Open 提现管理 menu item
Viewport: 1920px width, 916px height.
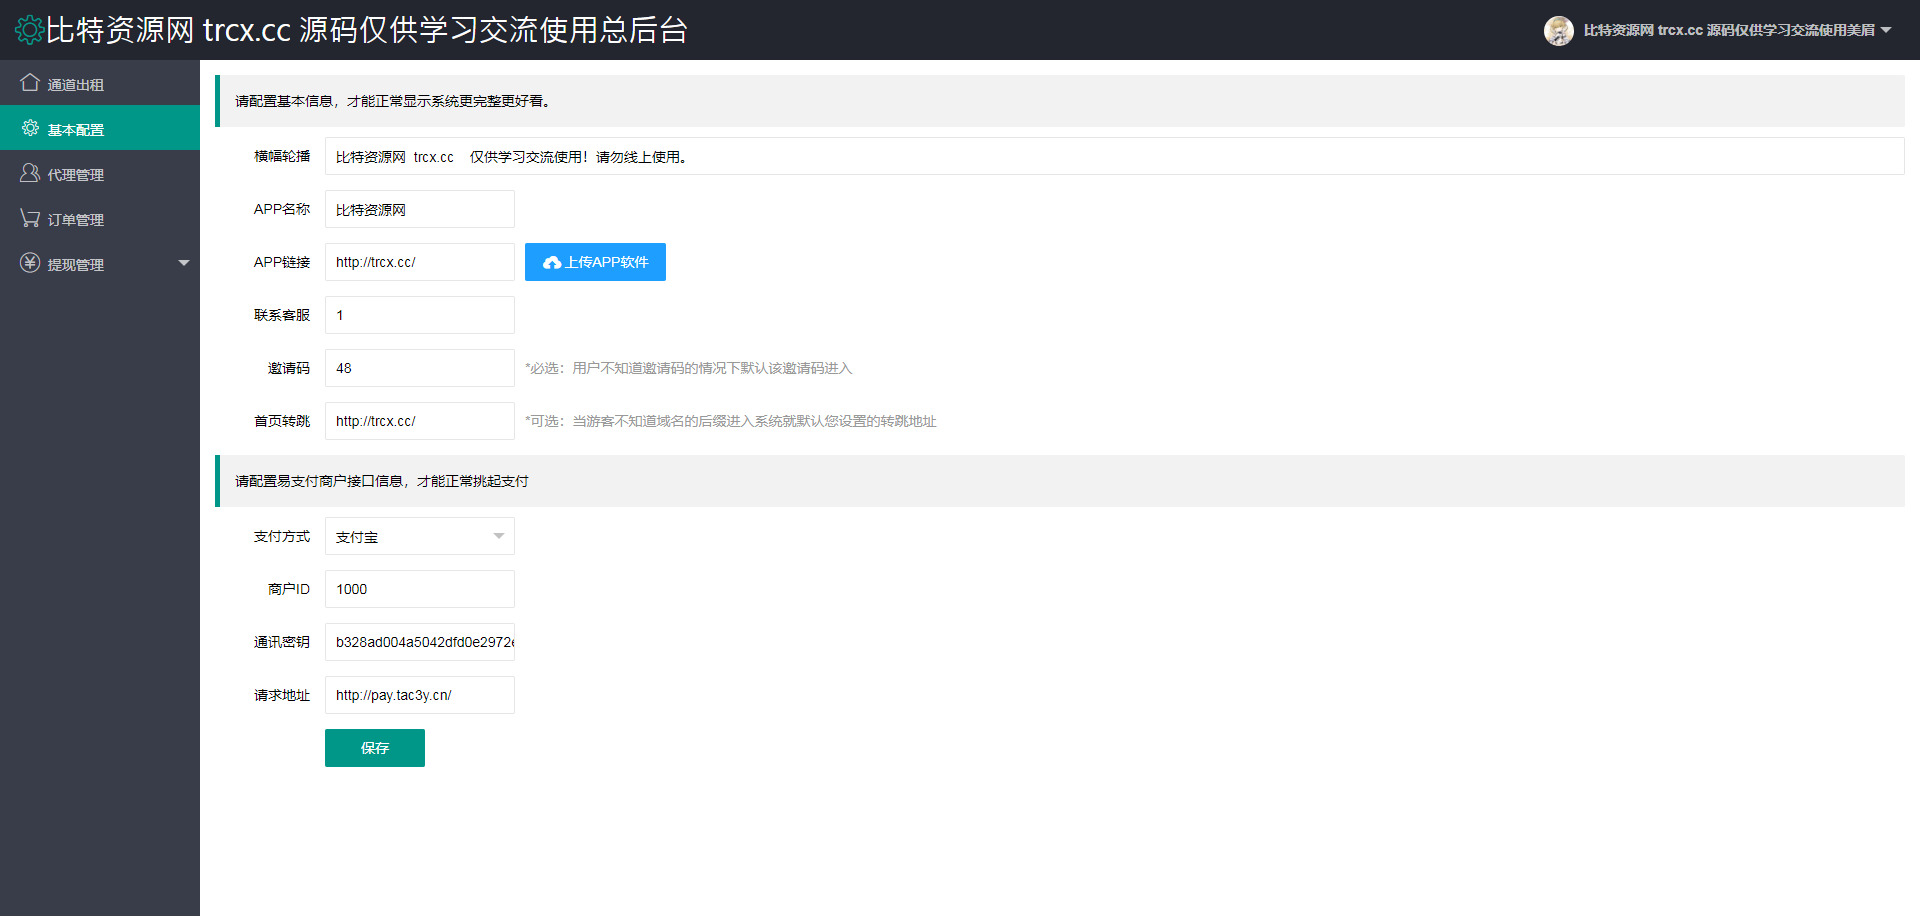[100, 263]
